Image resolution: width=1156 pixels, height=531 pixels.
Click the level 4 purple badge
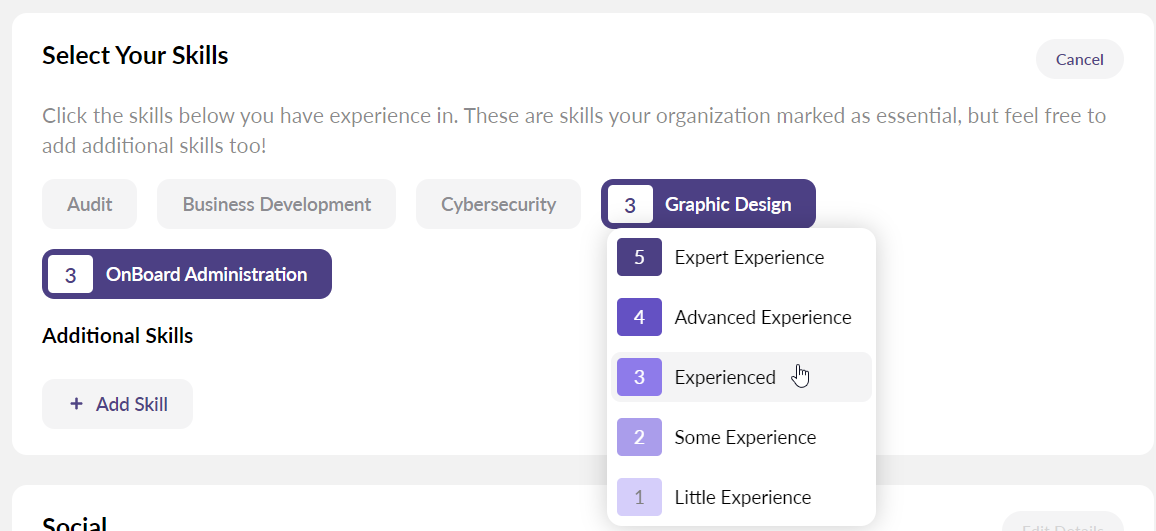click(x=639, y=317)
